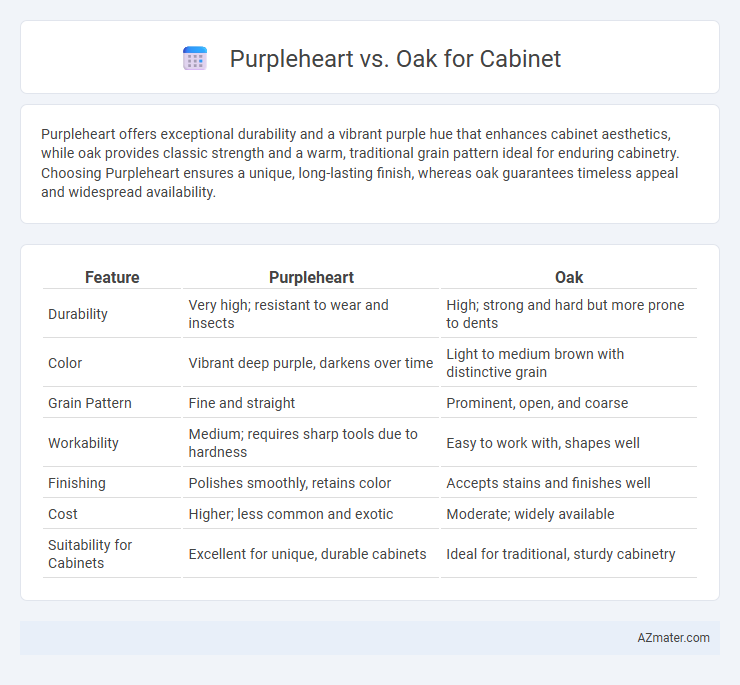This screenshot has height=685, width=740.
Task: Click the calendar grid icon beside the title
Action: point(195,59)
